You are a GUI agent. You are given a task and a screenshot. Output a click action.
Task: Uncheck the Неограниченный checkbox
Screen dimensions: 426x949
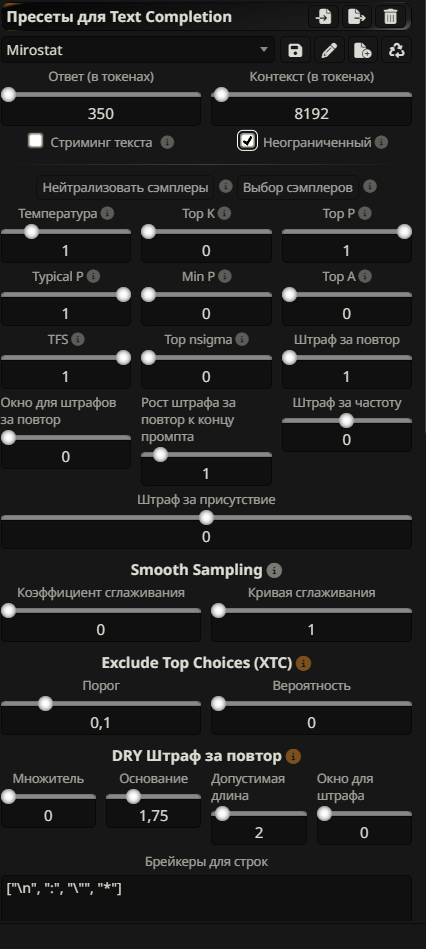click(247, 141)
